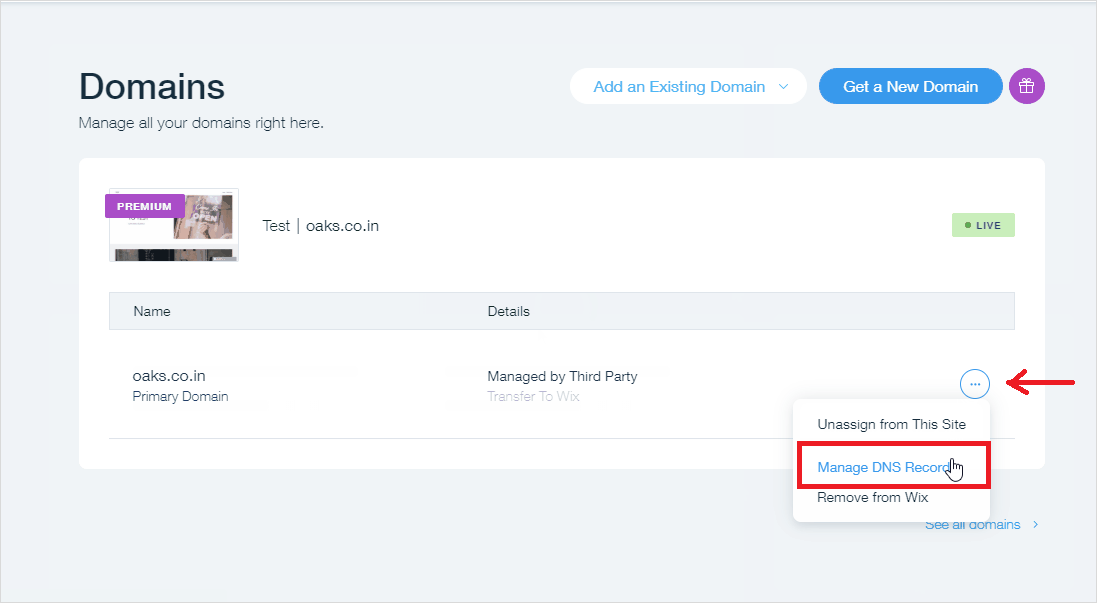Click the Test | oaks.co.in site title
This screenshot has height=603, width=1097.
pos(320,226)
